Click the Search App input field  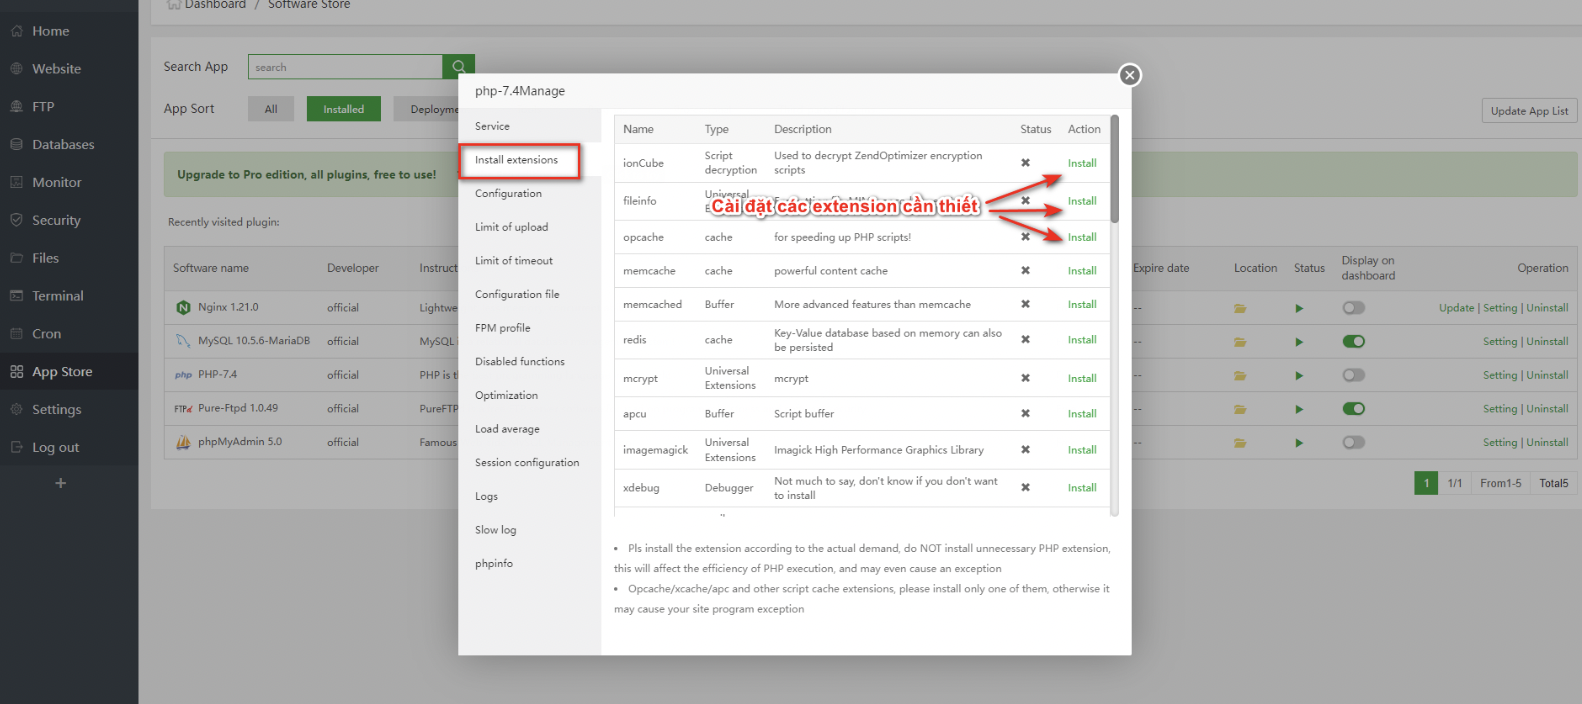click(345, 67)
